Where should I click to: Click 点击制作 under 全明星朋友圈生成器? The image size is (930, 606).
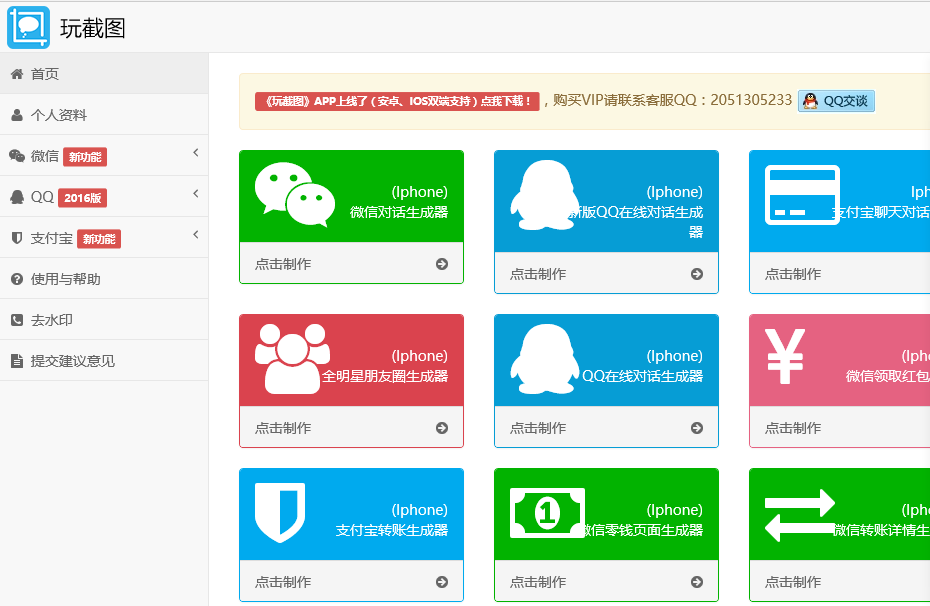283,428
